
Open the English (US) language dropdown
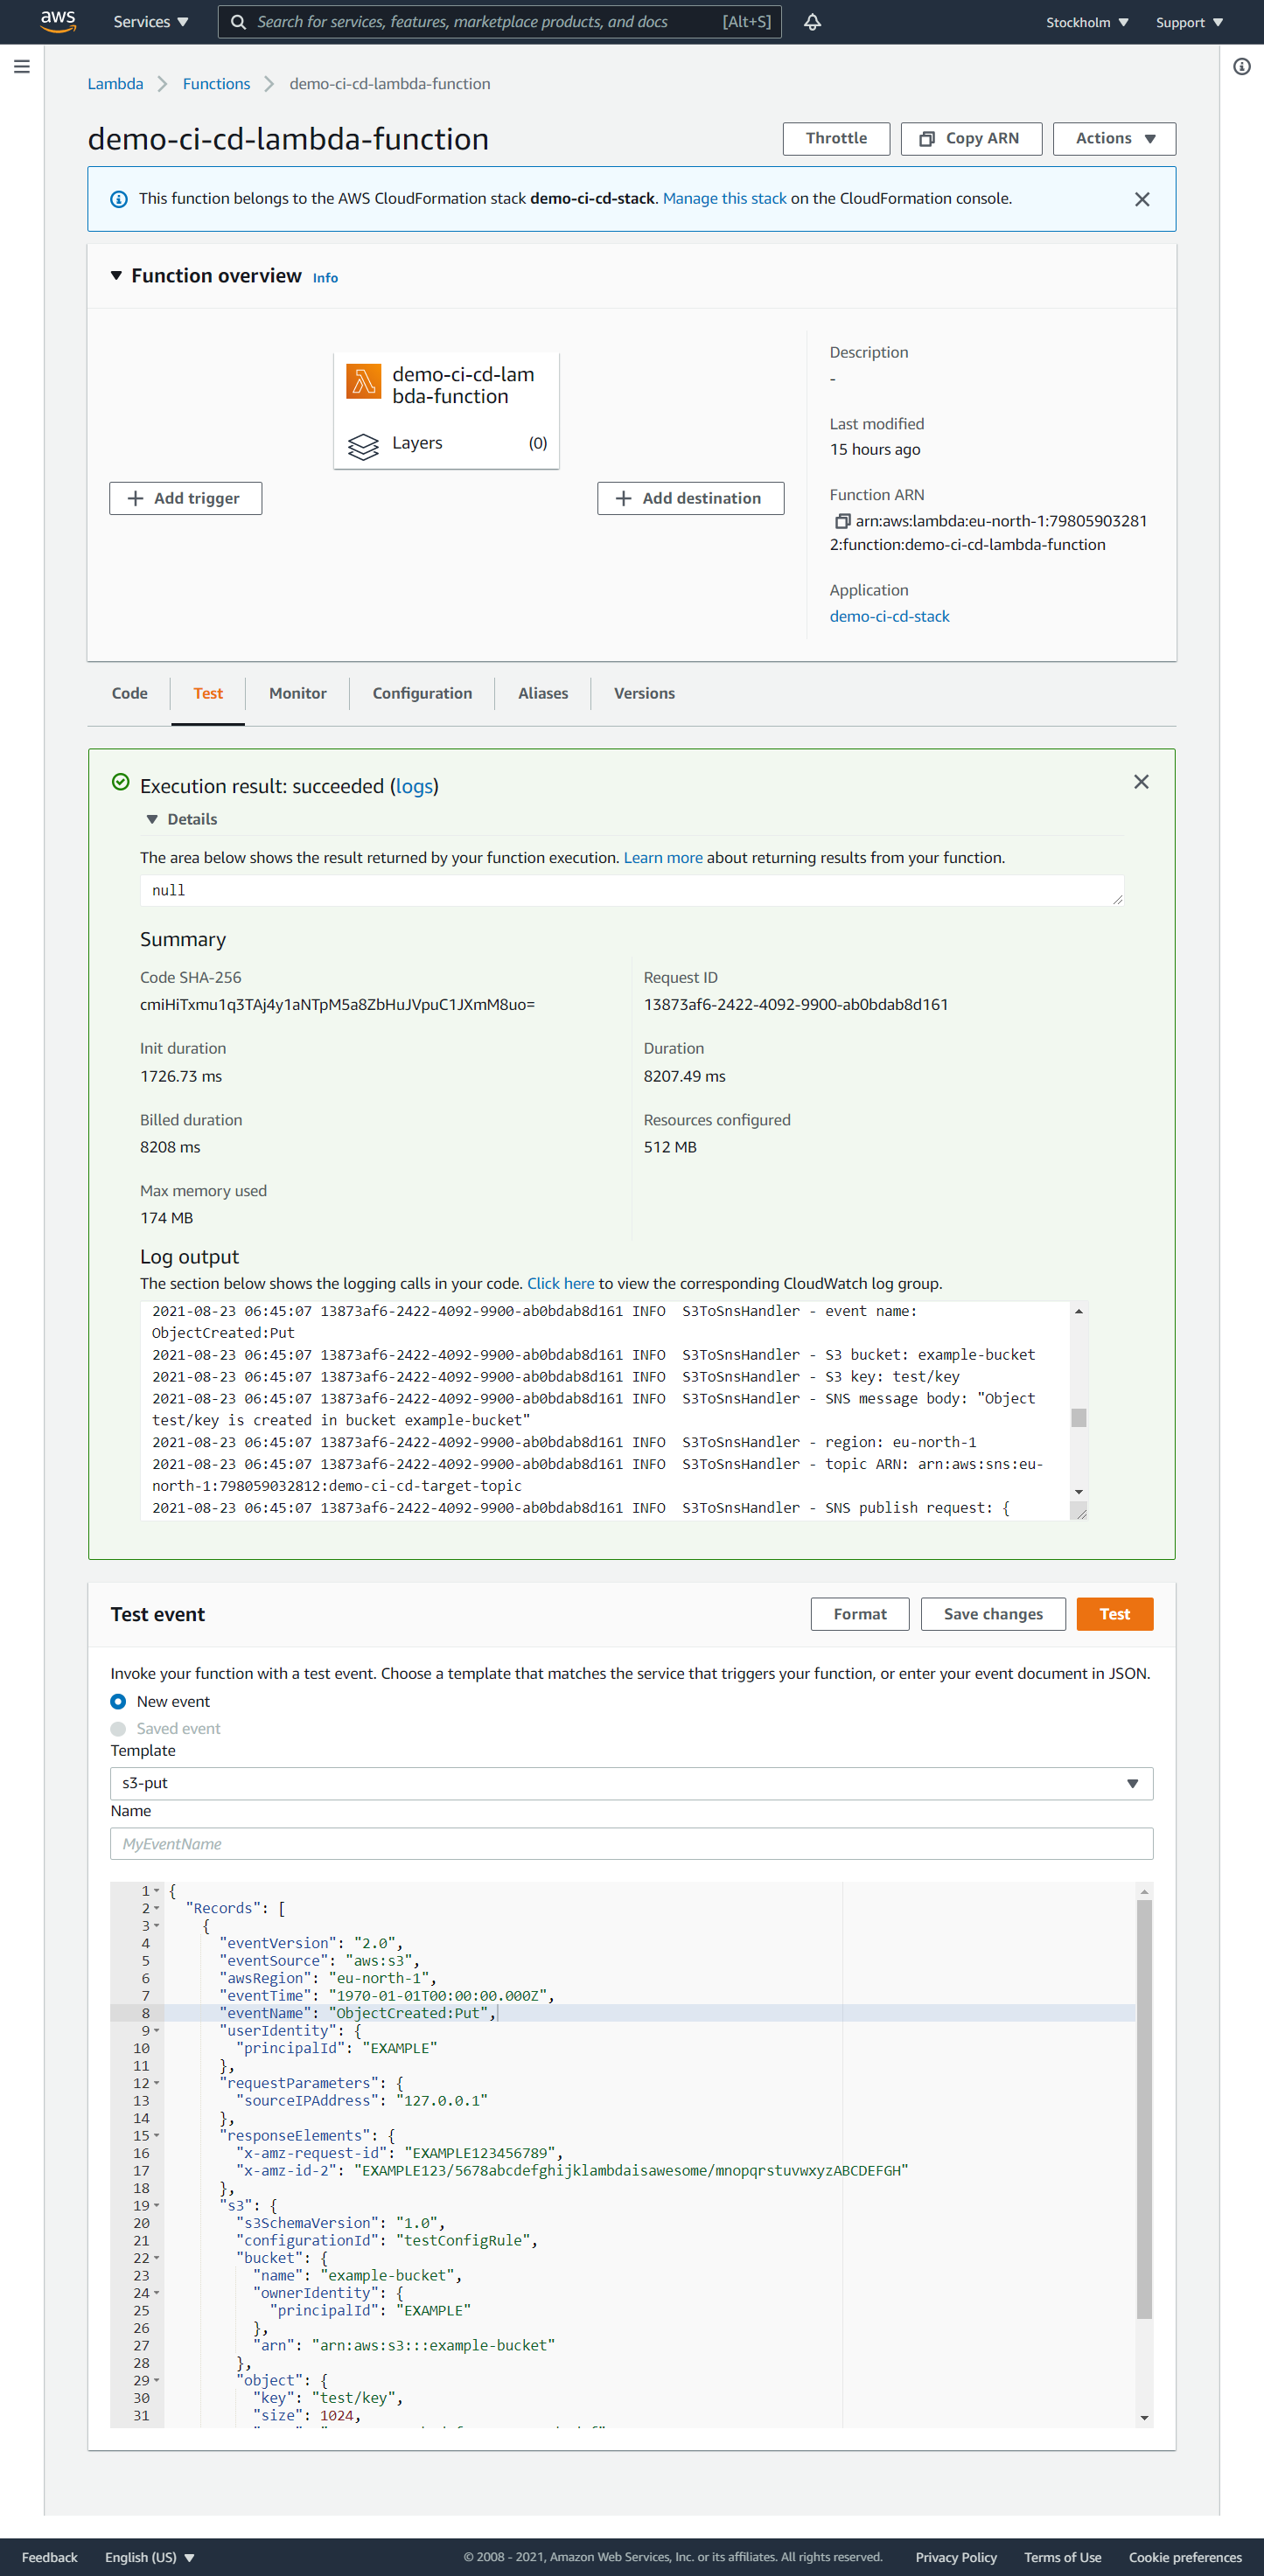tap(150, 2557)
